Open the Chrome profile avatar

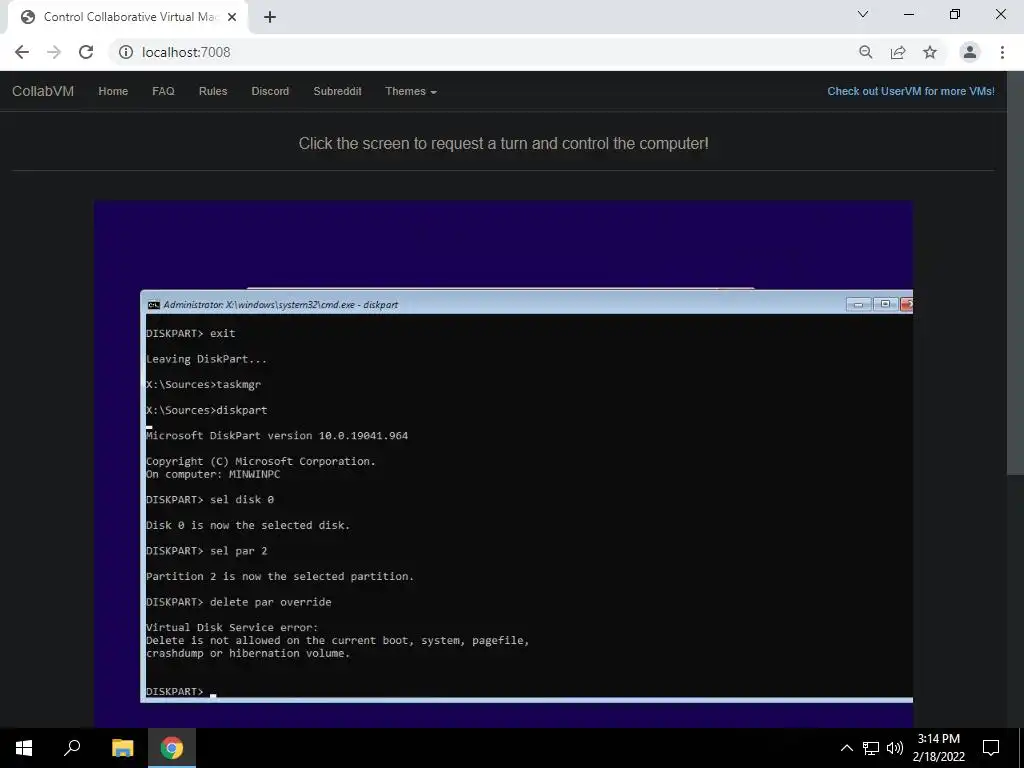(x=970, y=52)
